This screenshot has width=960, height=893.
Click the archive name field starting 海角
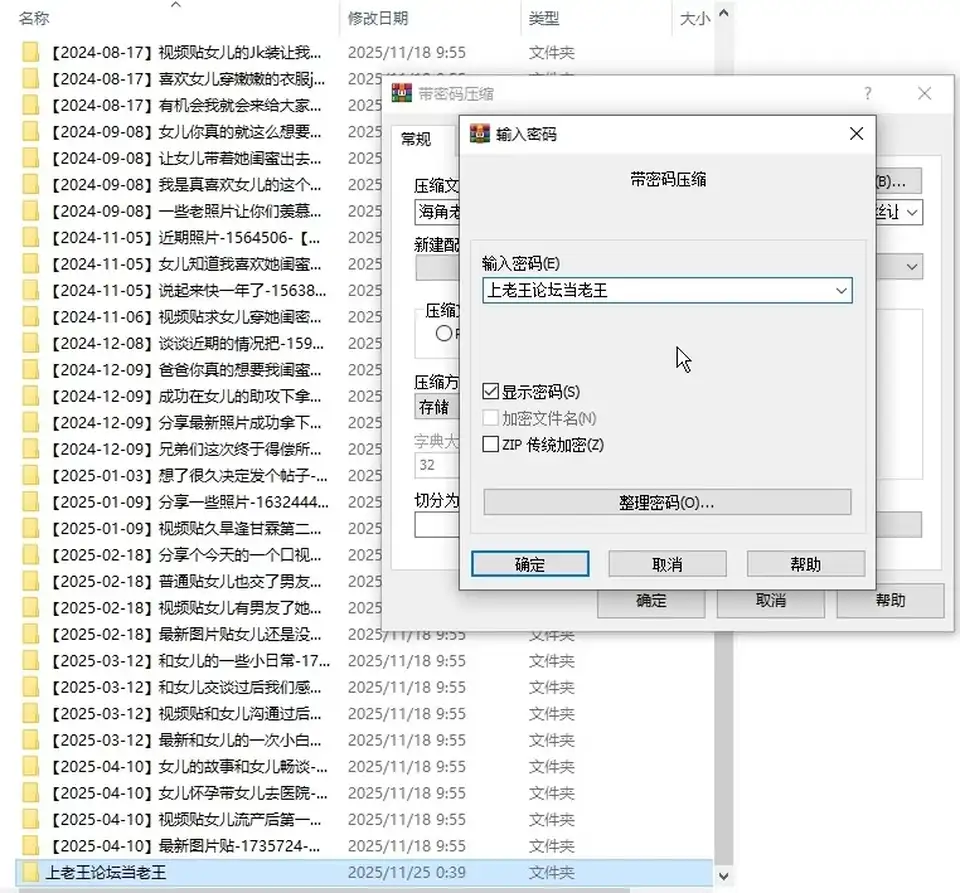click(x=437, y=212)
